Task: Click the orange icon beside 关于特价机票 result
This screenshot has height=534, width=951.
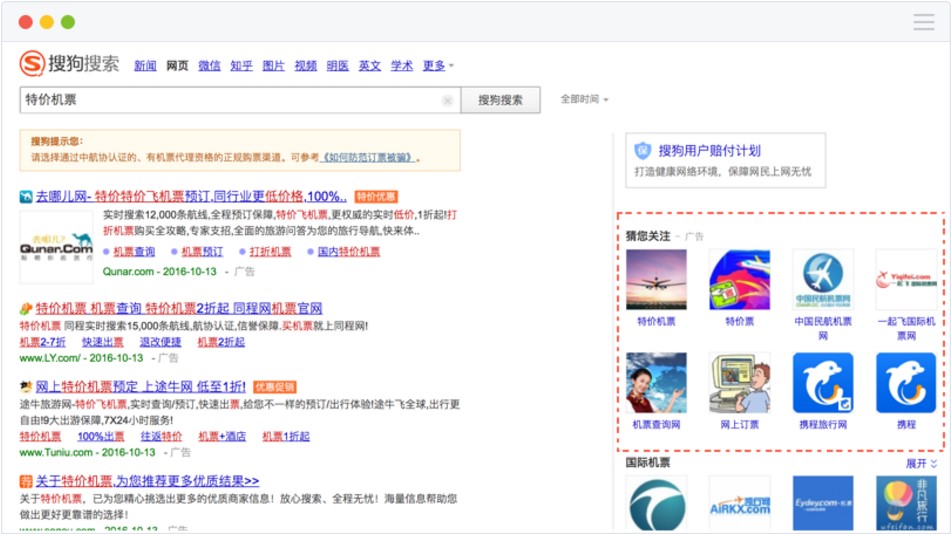Action: point(25,481)
